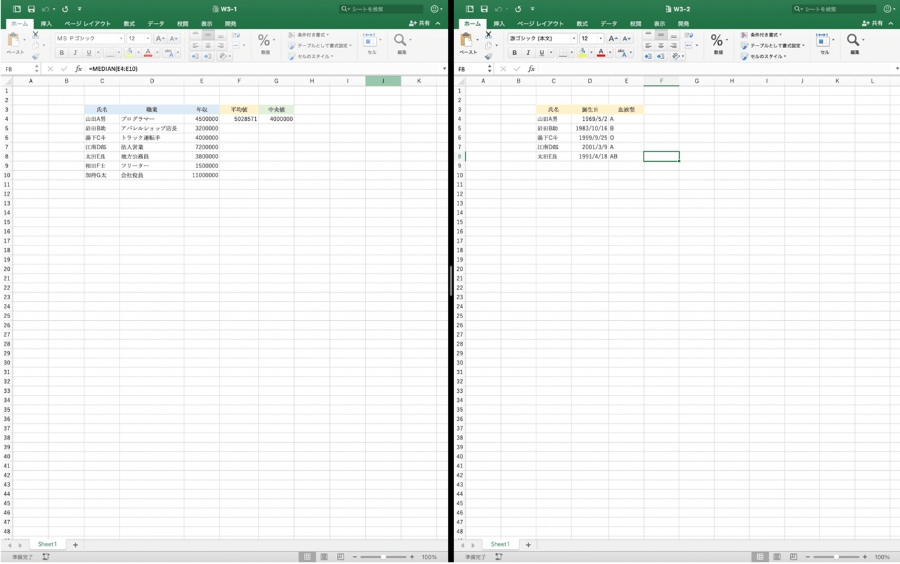Viewport: 900px width, 564px height.
Task: Open the font size 12 dropdown in W3-2
Action: [x=600, y=38]
